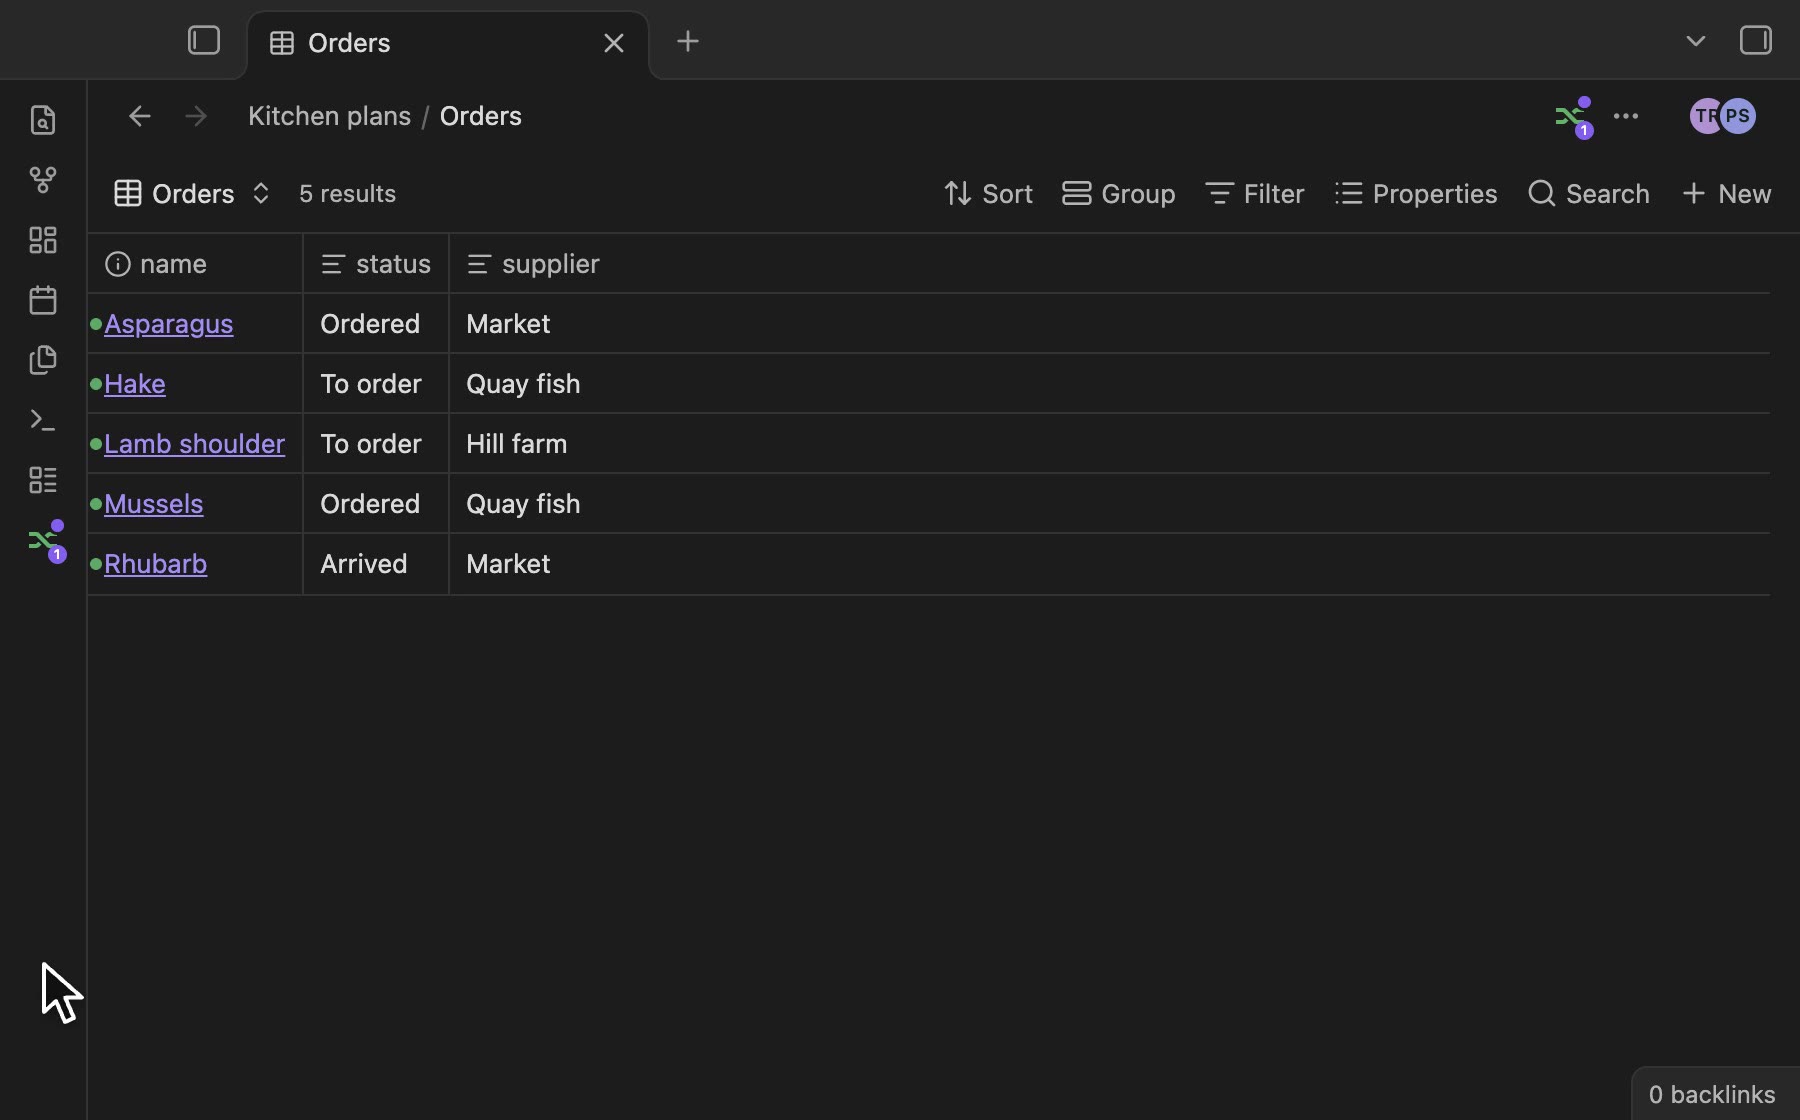Open the Orders view switcher dropdown
This screenshot has height=1120, width=1800.
(192, 194)
